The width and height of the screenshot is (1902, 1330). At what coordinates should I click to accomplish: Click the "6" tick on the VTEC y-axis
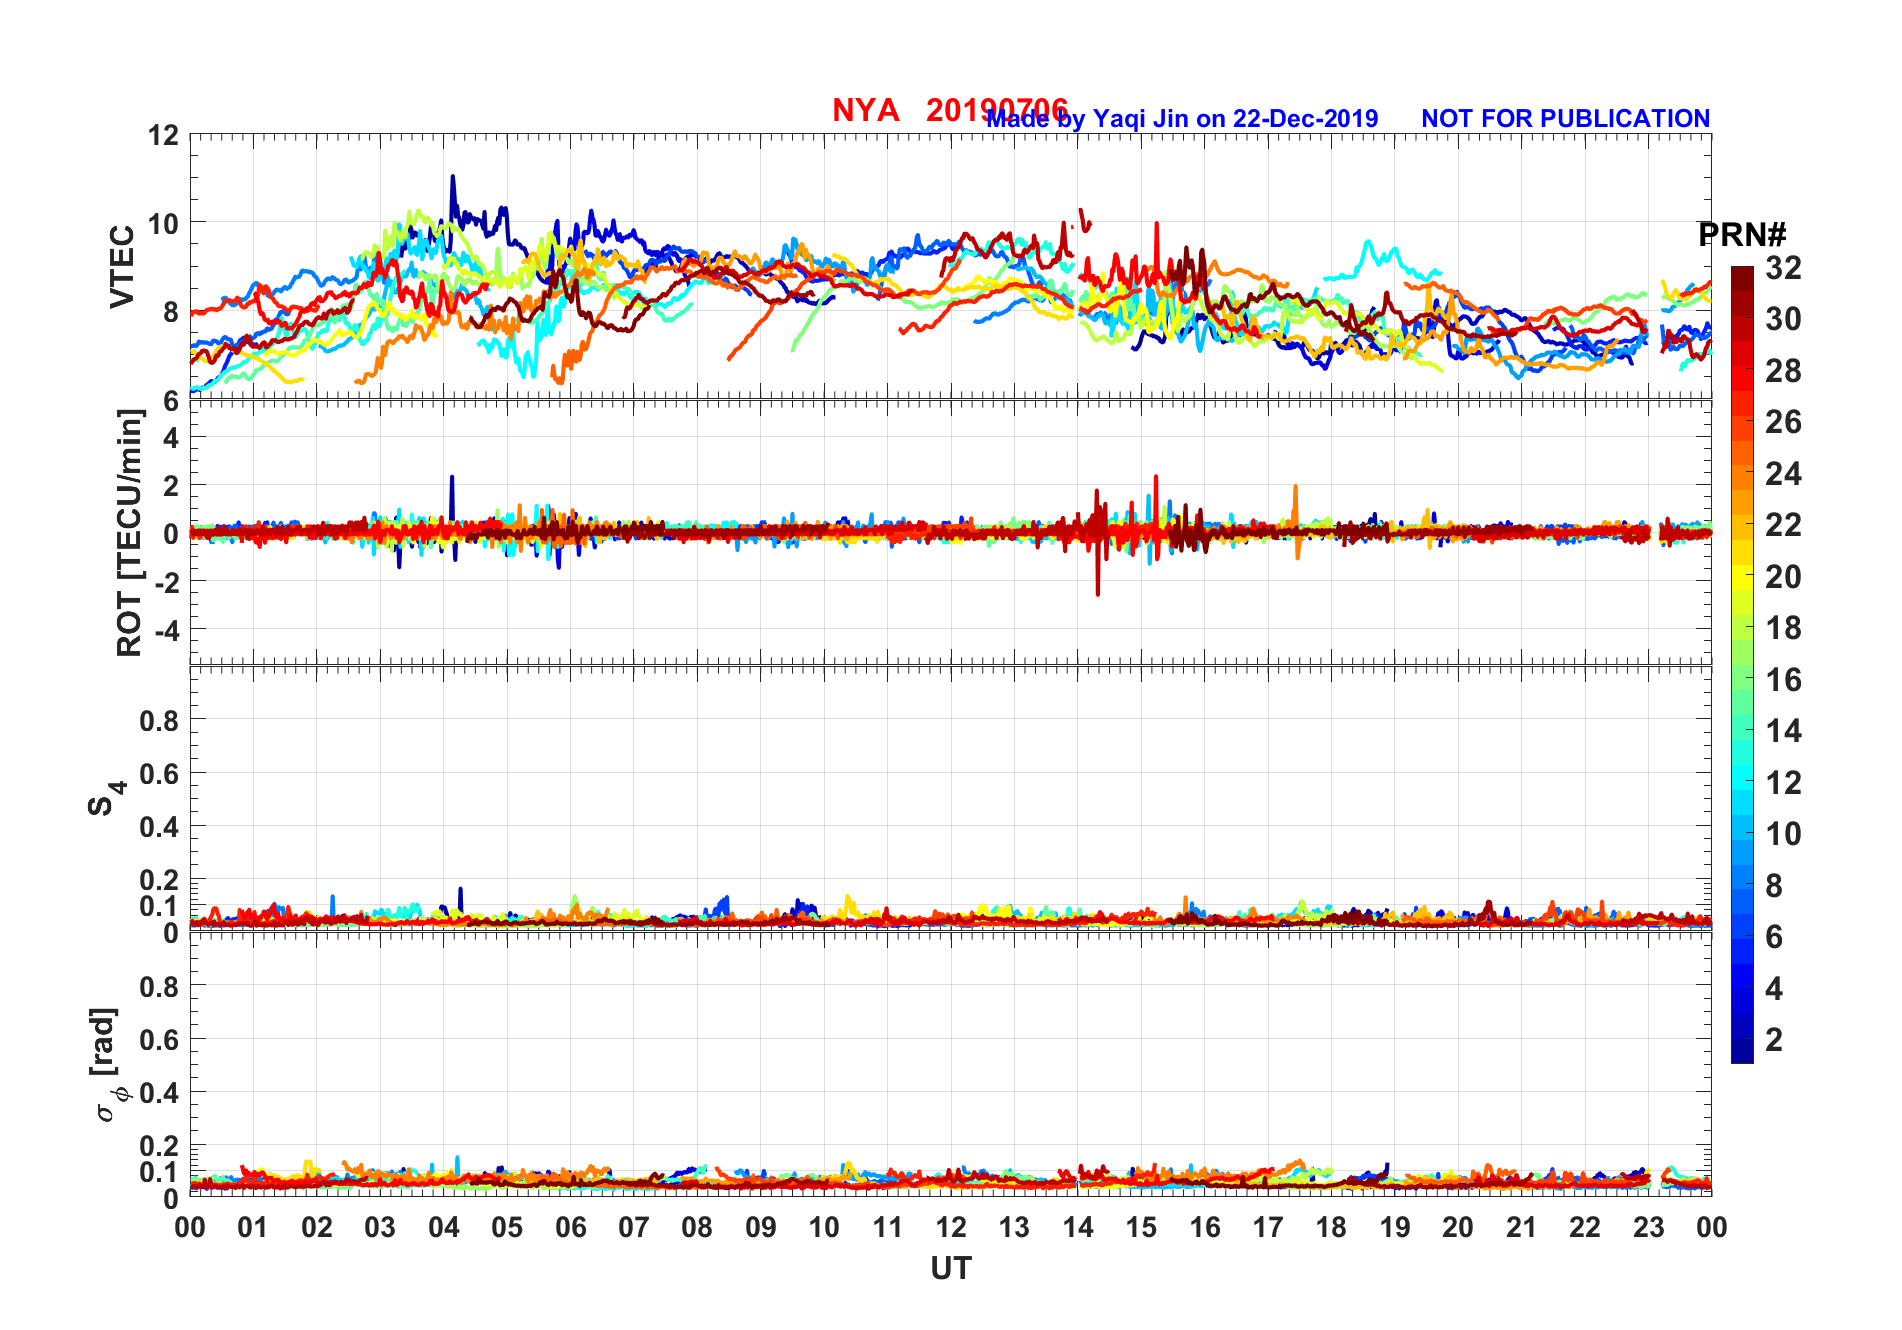click(x=171, y=401)
